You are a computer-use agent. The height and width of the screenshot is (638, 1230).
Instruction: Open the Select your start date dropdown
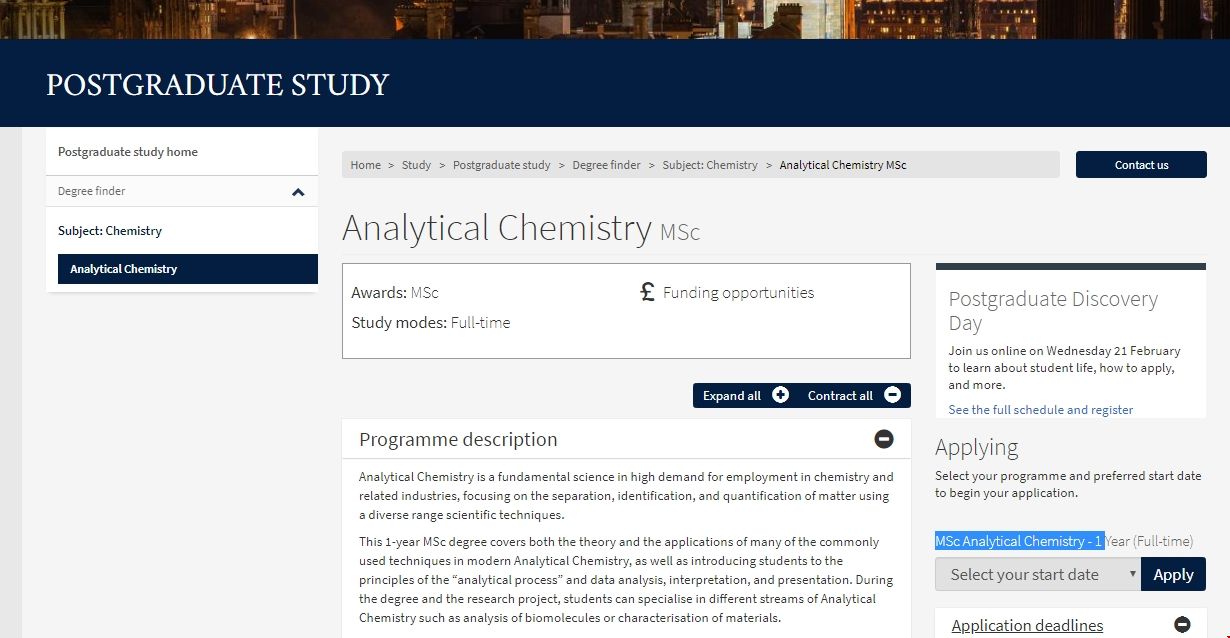tap(1037, 574)
